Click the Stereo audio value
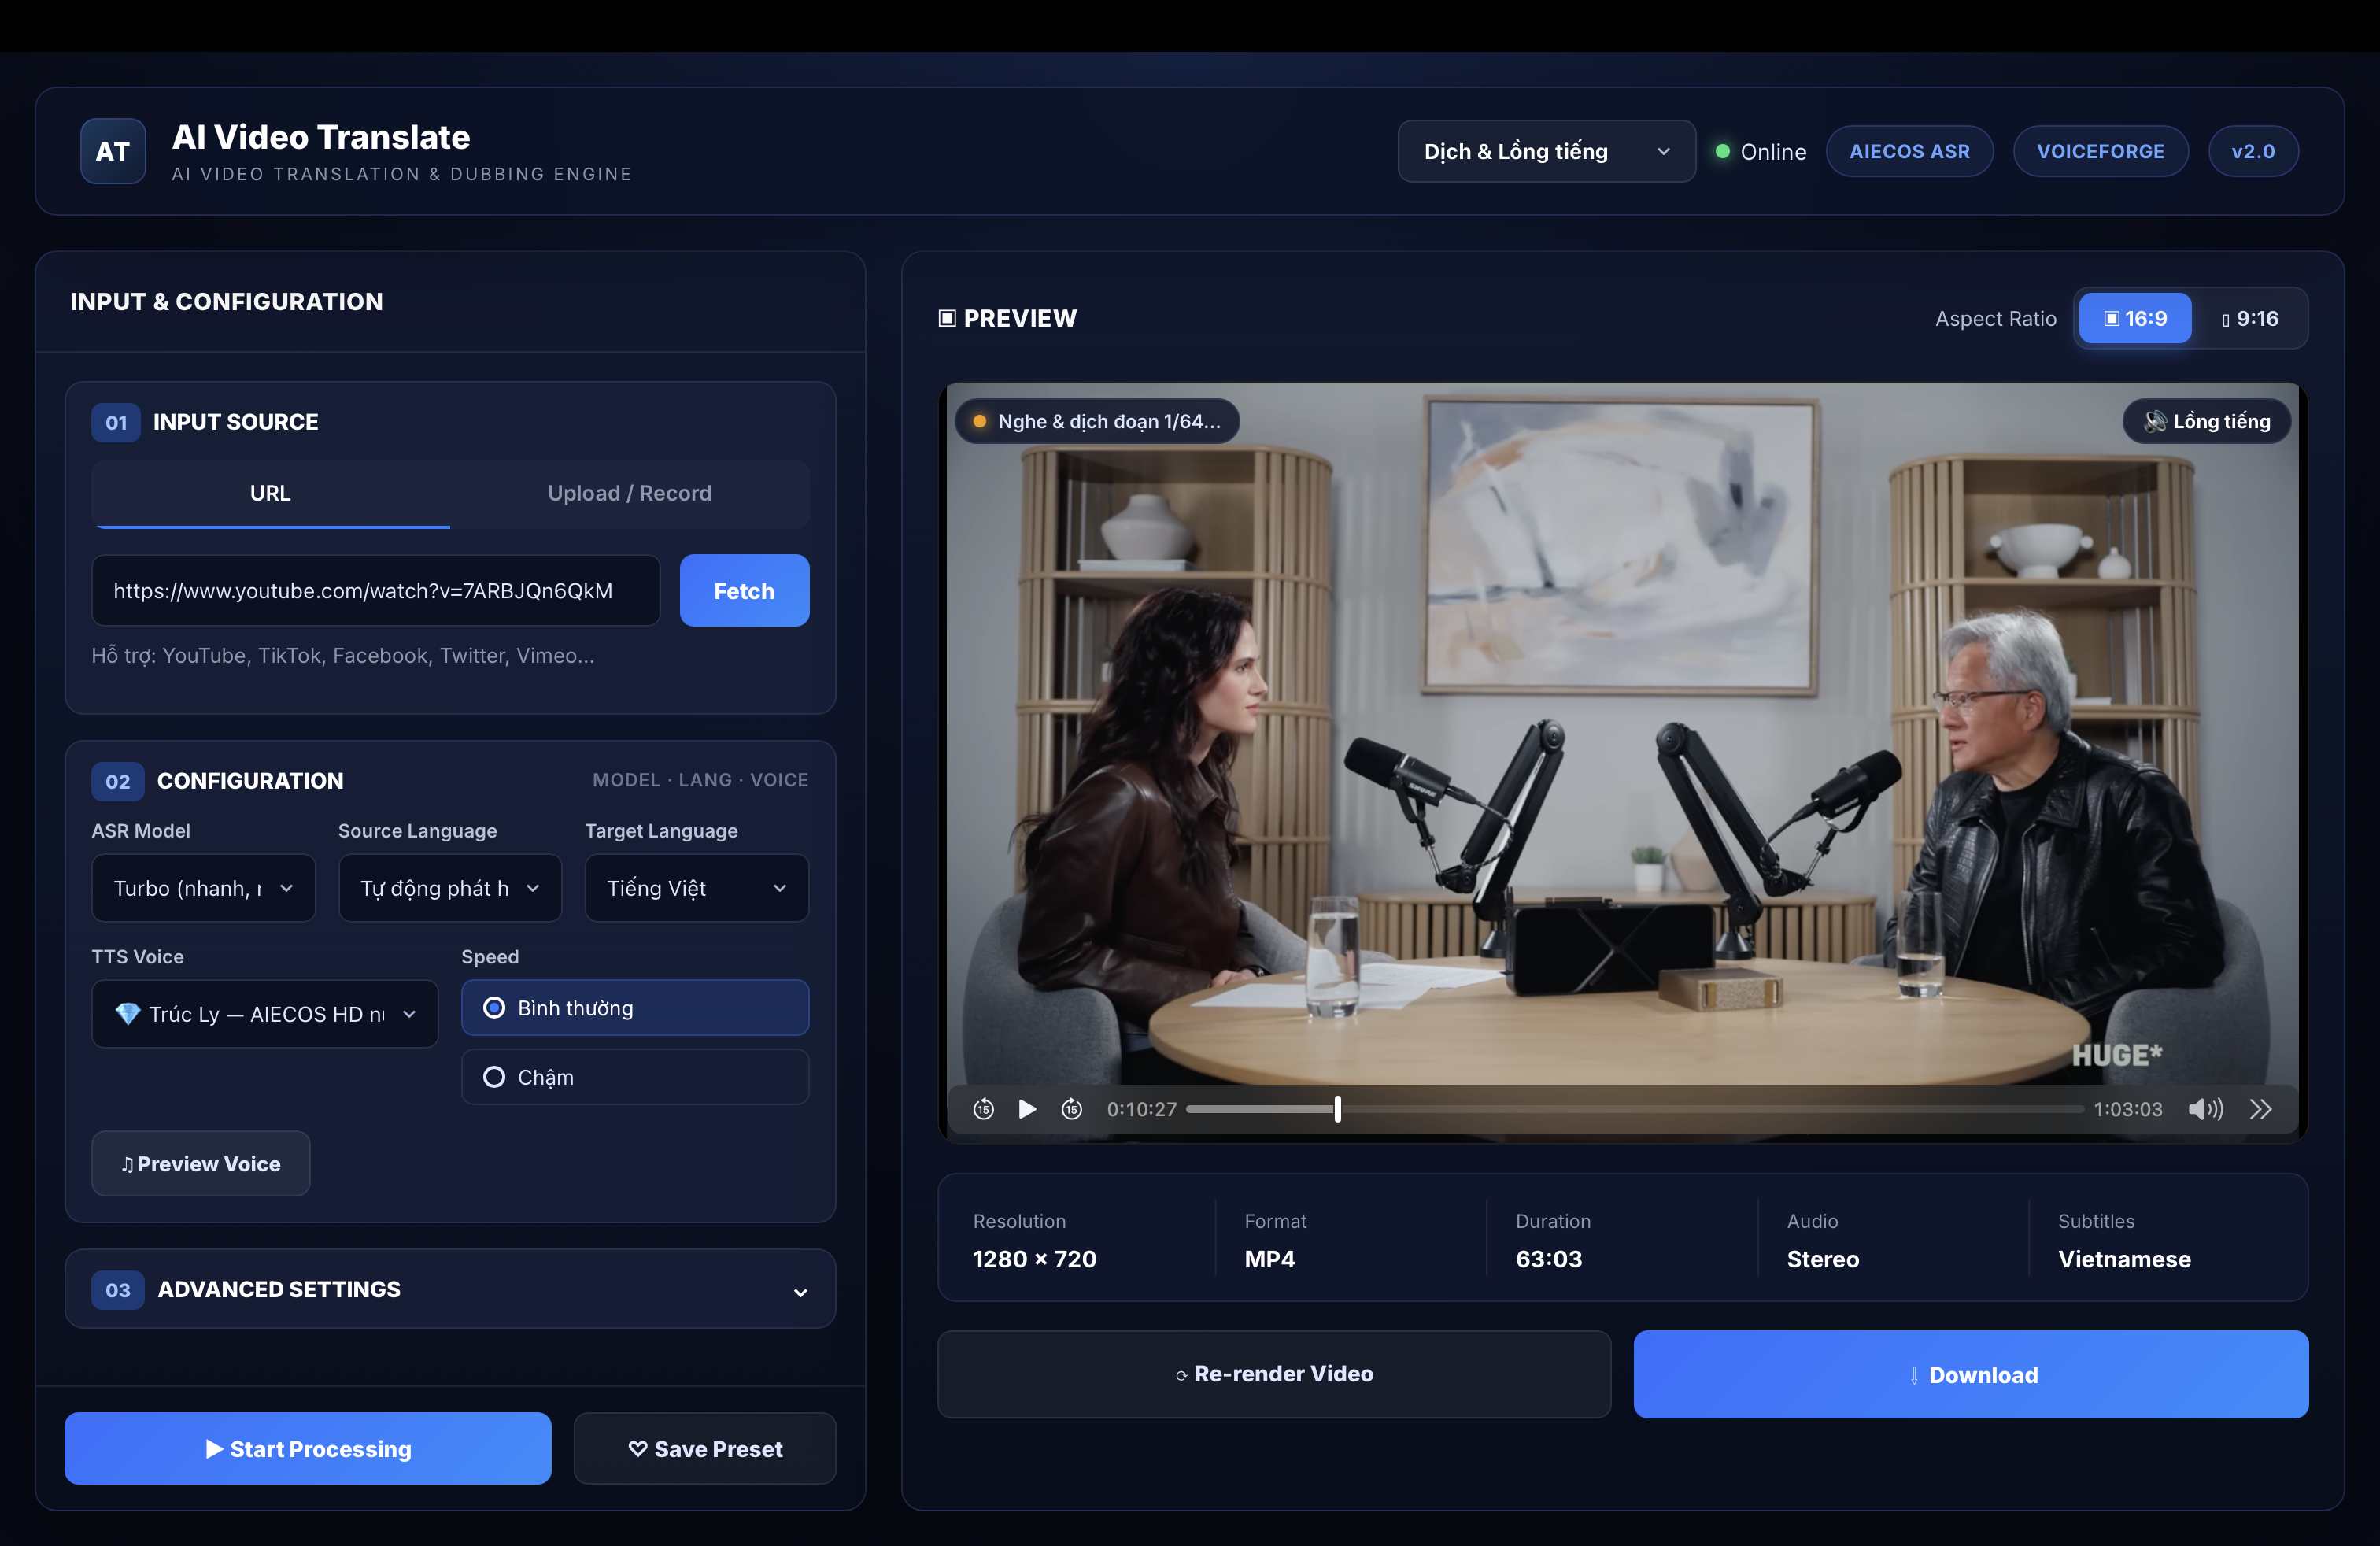The image size is (2380, 1546). (x=1822, y=1259)
